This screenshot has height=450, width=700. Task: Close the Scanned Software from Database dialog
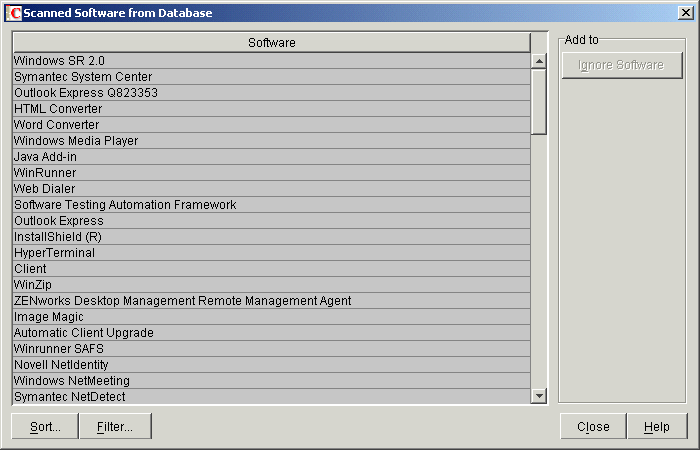pyautogui.click(x=685, y=13)
